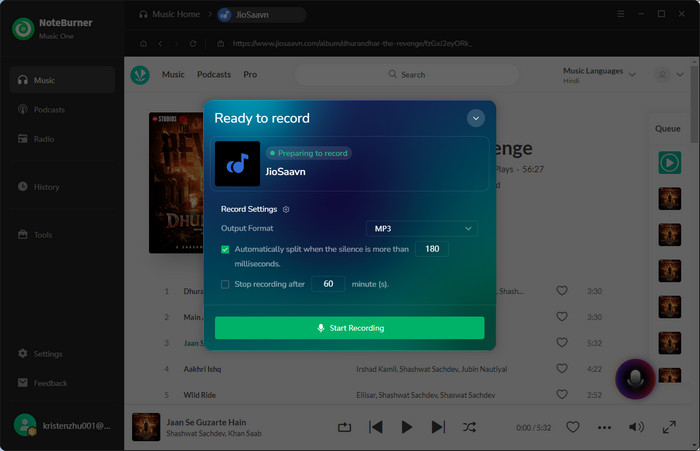Screen dimensions: 700x451
Task: Collapse the Ready to record panel
Action: point(476,118)
